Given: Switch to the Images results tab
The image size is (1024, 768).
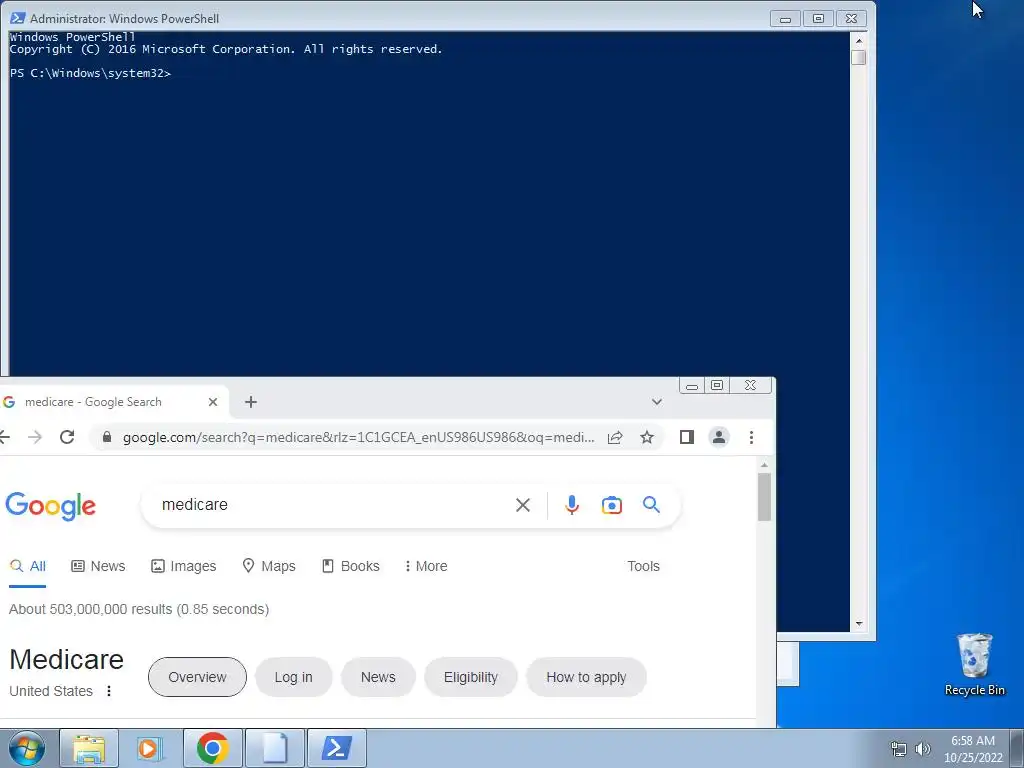Looking at the screenshot, I should (x=184, y=566).
